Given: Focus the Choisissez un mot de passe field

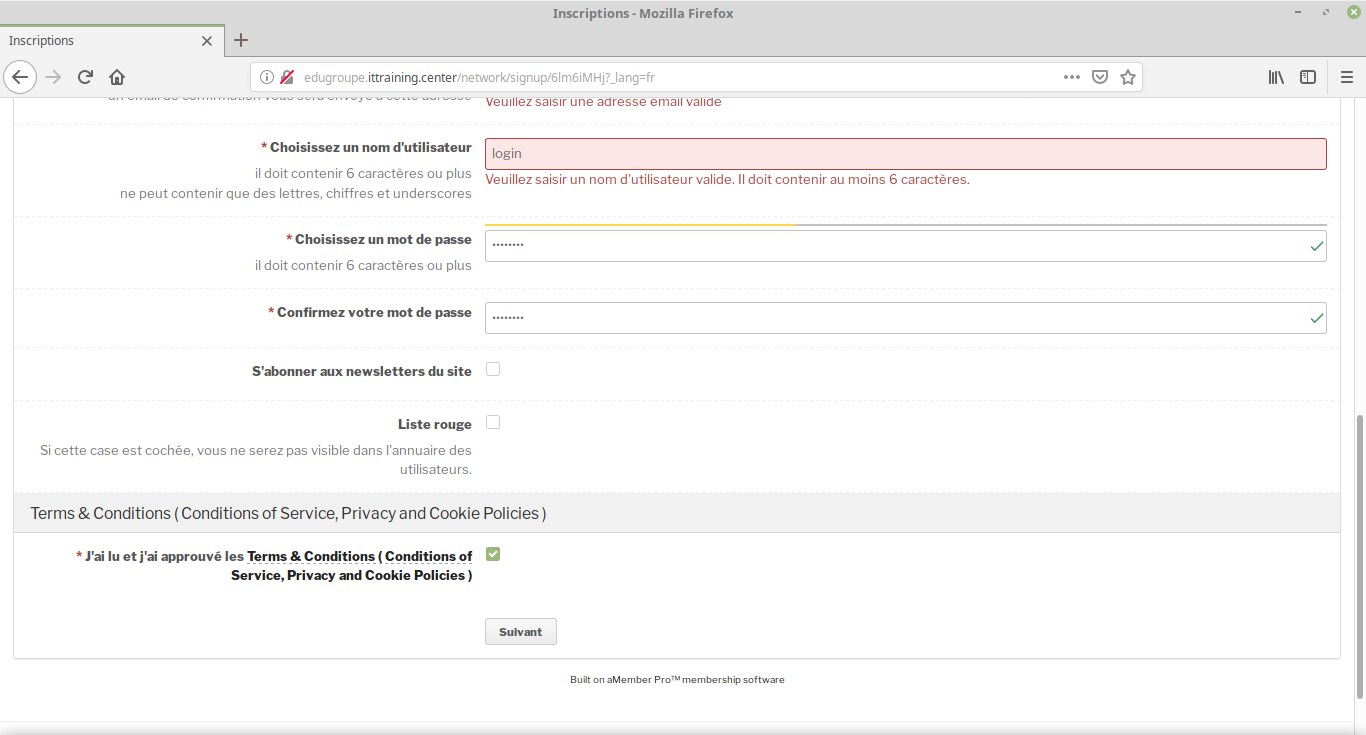Looking at the screenshot, I should (895, 246).
